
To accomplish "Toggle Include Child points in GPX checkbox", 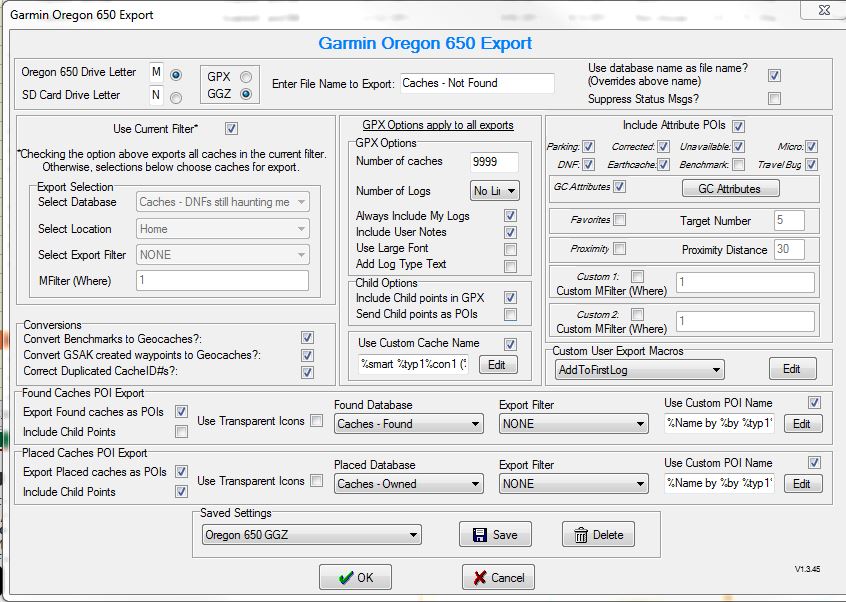I will click(510, 297).
